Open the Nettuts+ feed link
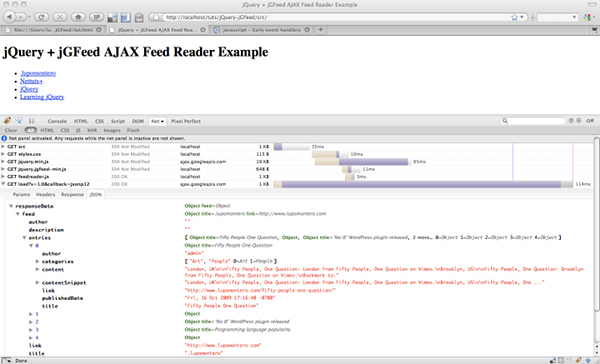Image resolution: width=600 pixels, height=364 pixels. coord(31,81)
